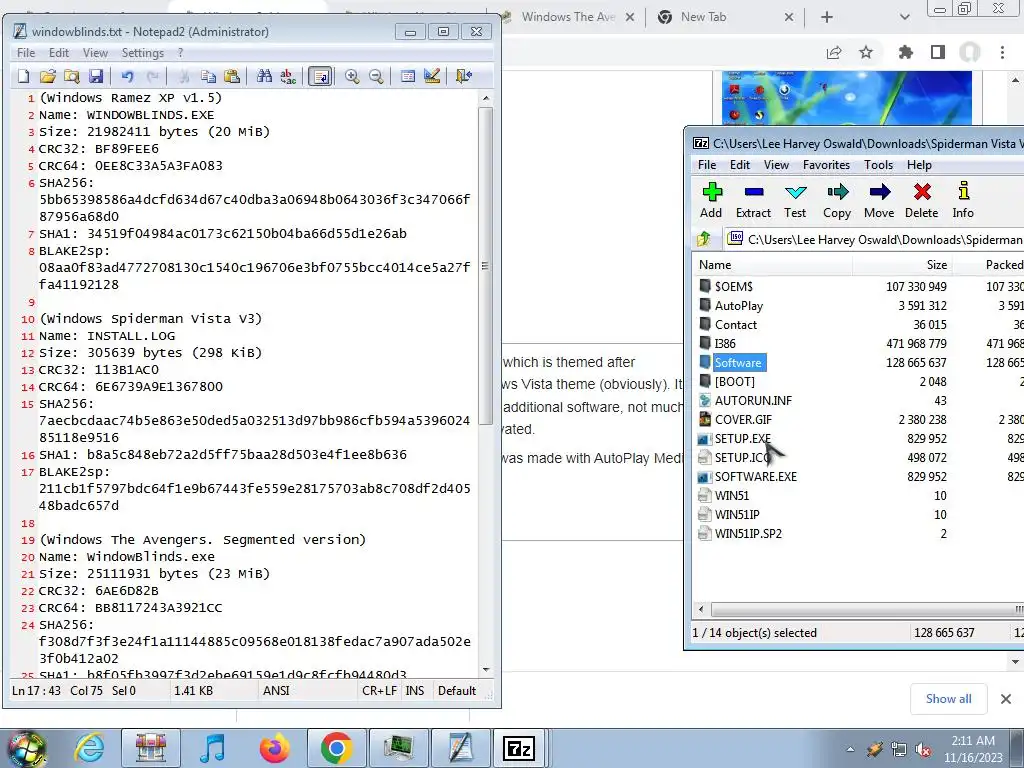Toggle the Chrome side panel icon

(938, 52)
